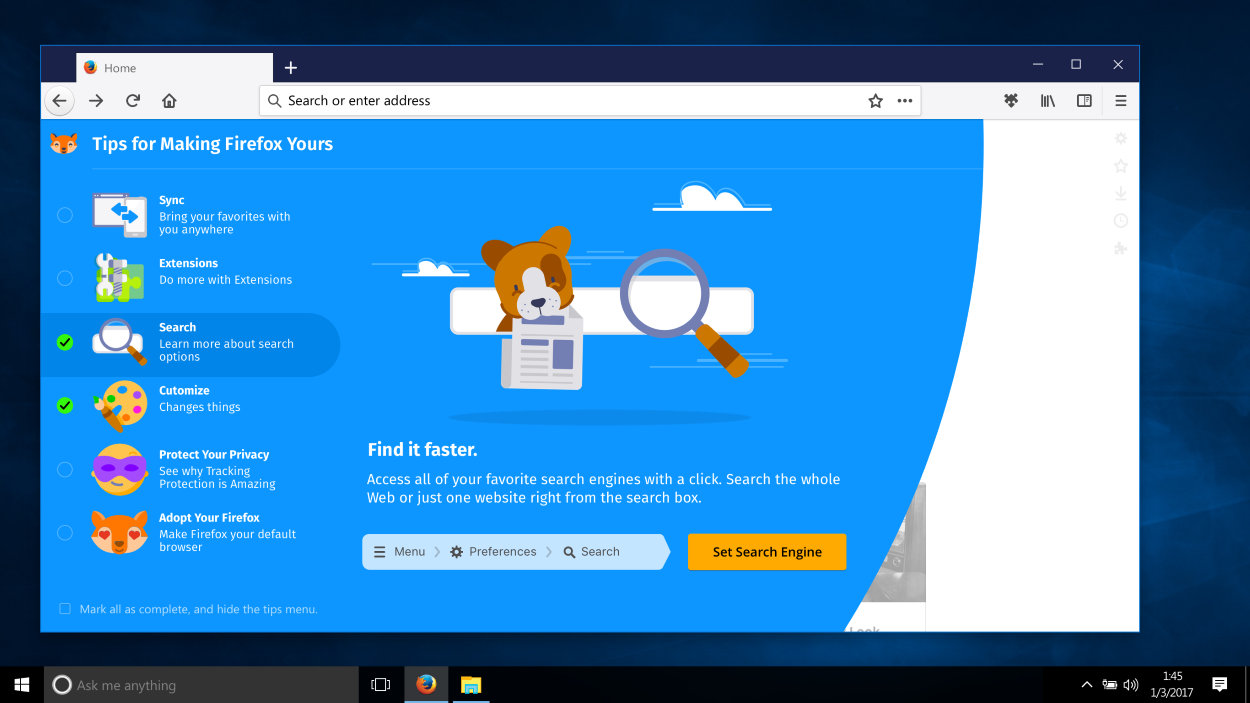The height and width of the screenshot is (703, 1250).
Task: Mark the Sync tip as complete
Action: click(x=65, y=215)
